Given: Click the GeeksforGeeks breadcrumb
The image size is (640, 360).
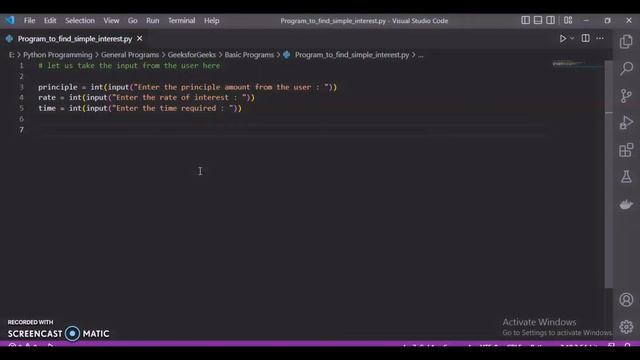Looking at the screenshot, I should [191, 55].
